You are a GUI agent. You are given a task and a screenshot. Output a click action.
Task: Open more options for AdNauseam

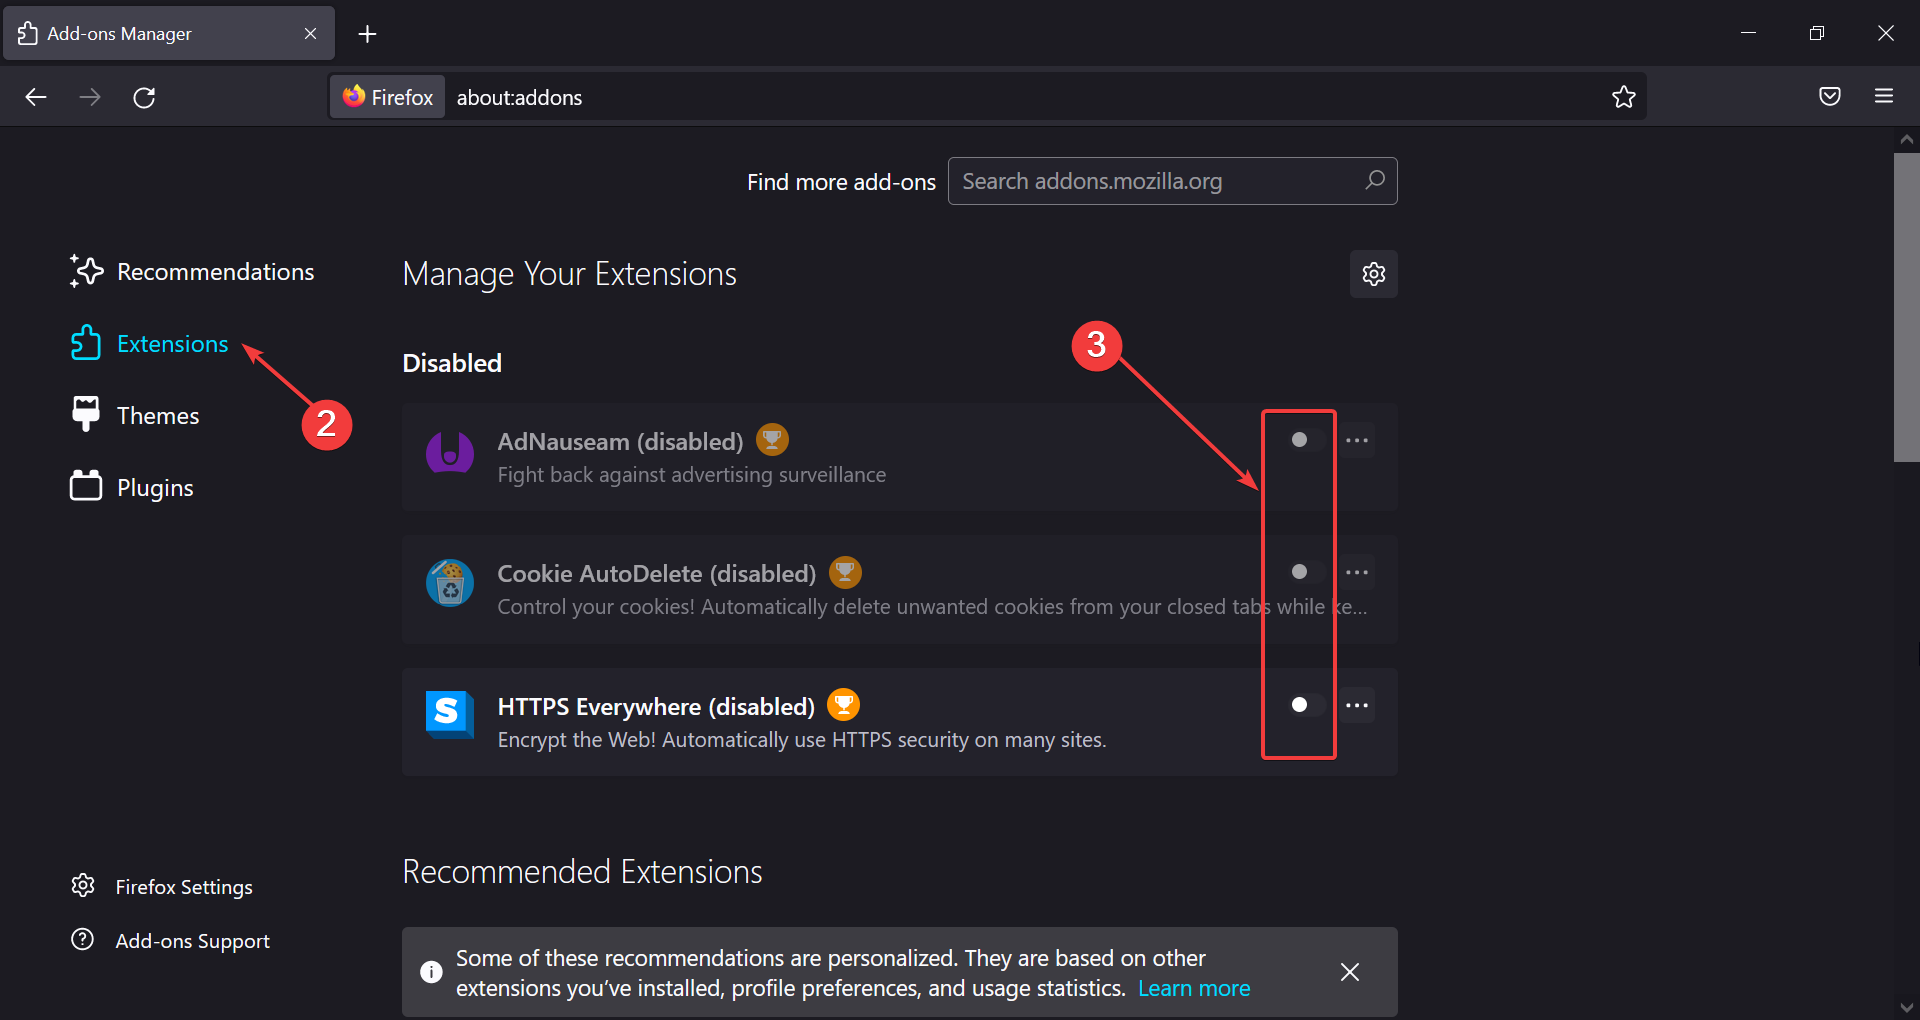click(x=1357, y=440)
